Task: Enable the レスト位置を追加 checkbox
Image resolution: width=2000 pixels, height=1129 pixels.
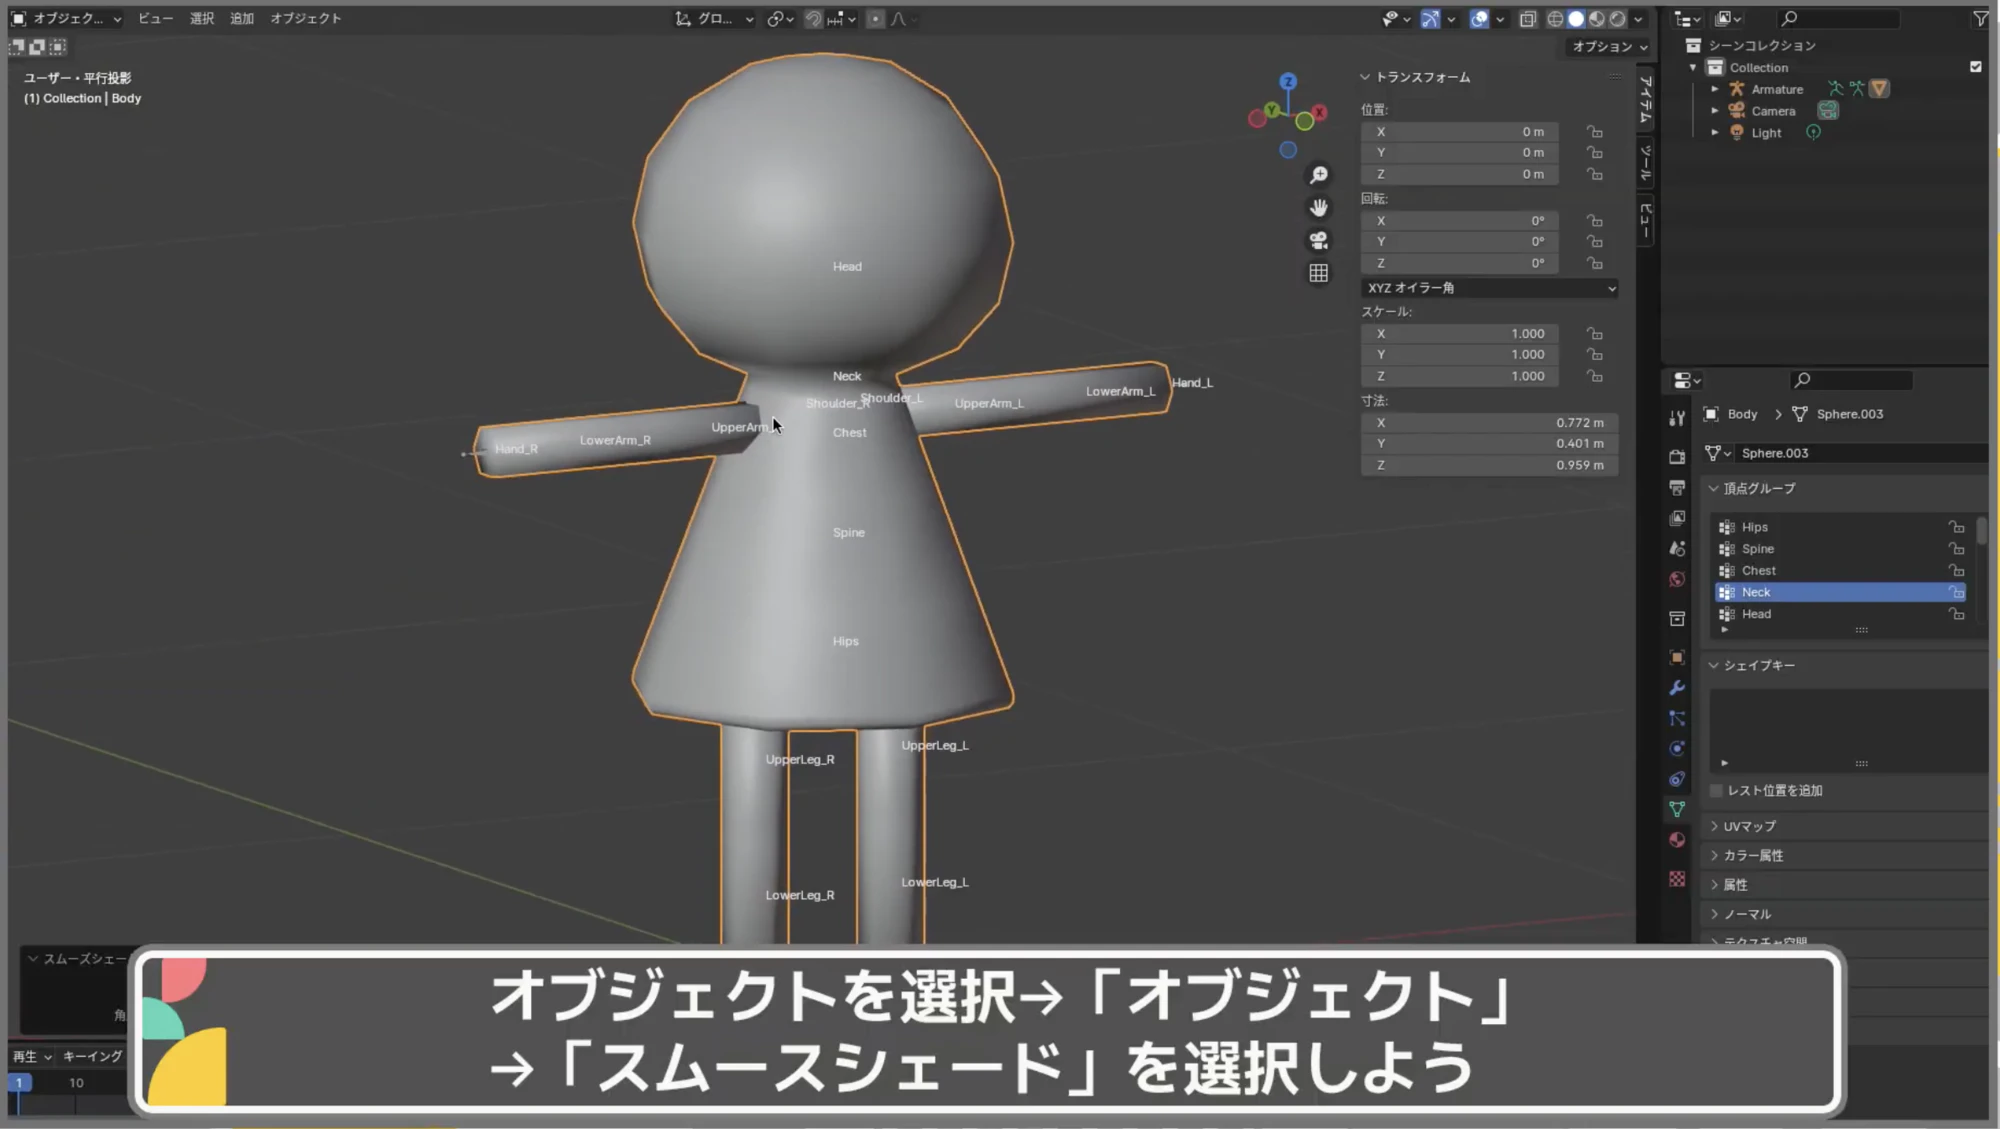Action: pos(1717,791)
